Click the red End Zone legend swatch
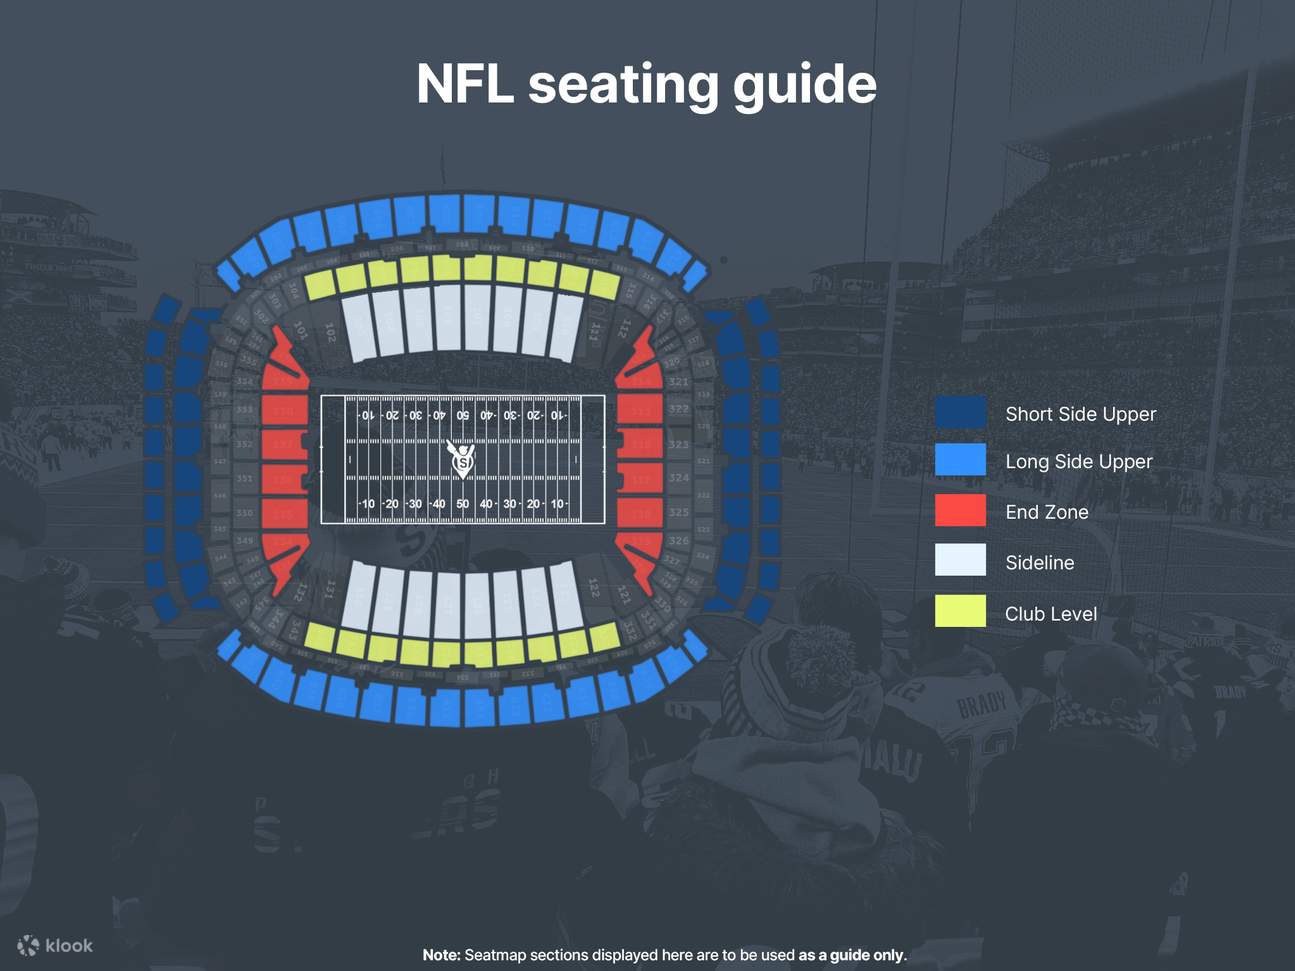Screen dimensions: 1295x971 click(960, 511)
